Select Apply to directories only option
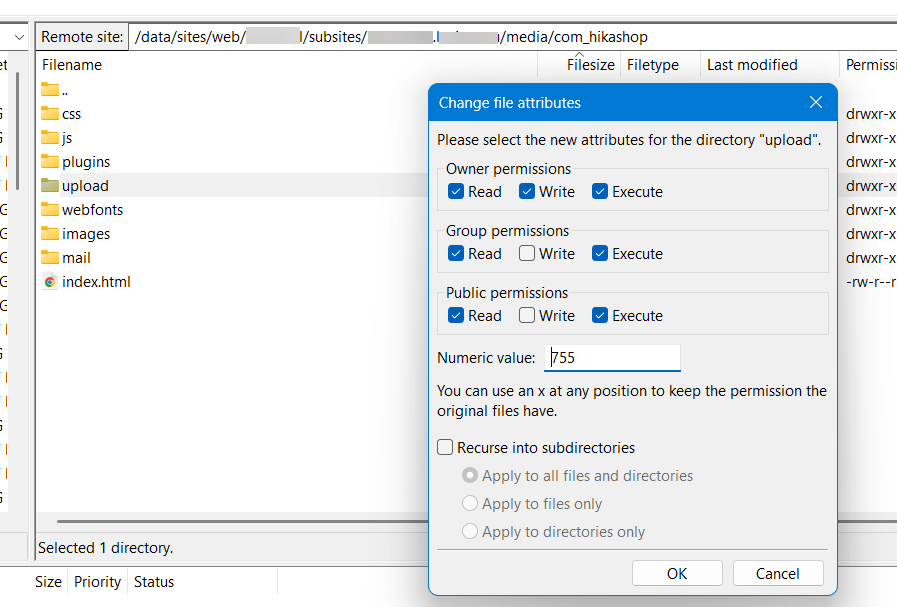Image resolution: width=897 pixels, height=607 pixels. [x=470, y=532]
